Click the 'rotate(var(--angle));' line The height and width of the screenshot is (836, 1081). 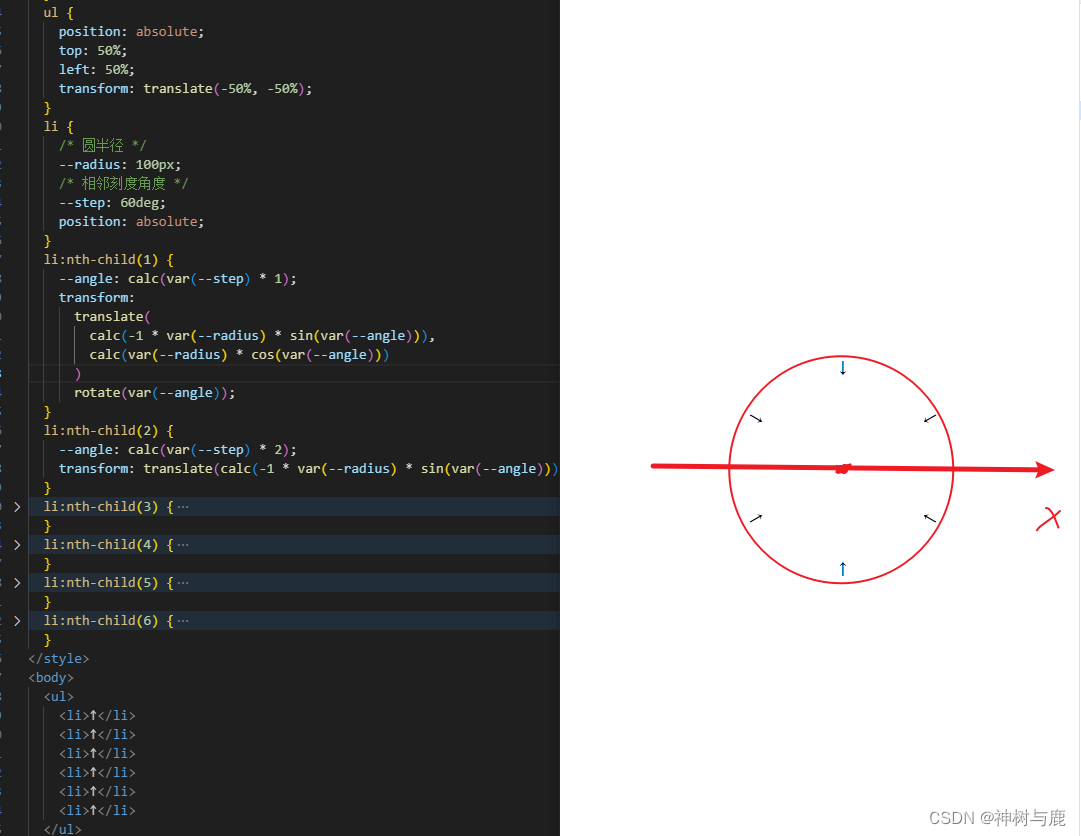coord(154,393)
